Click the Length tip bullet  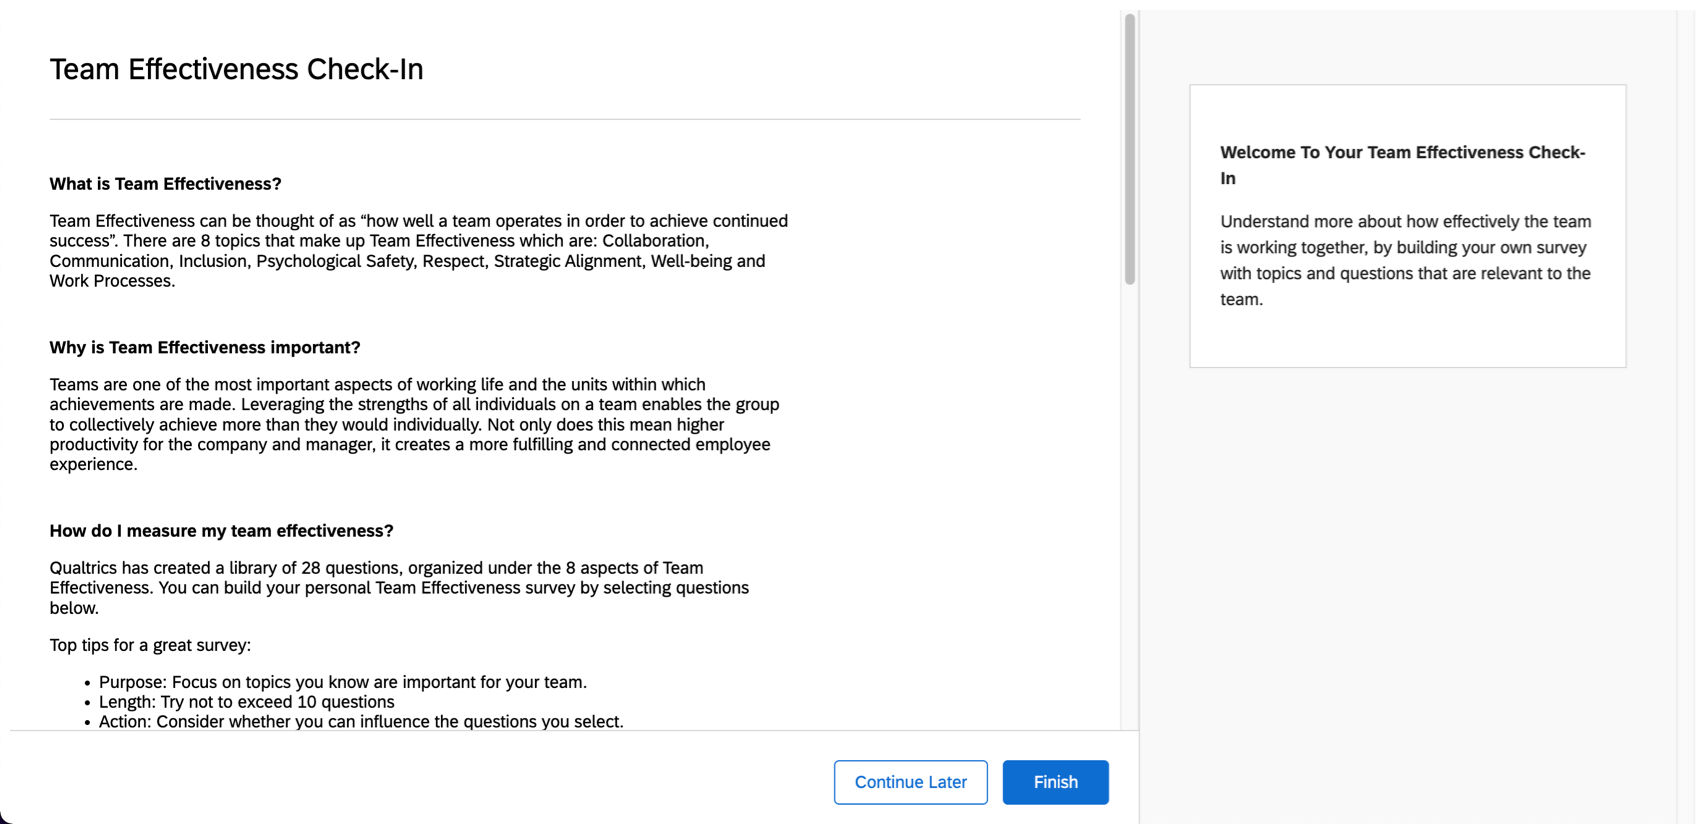pyautogui.click(x=246, y=702)
